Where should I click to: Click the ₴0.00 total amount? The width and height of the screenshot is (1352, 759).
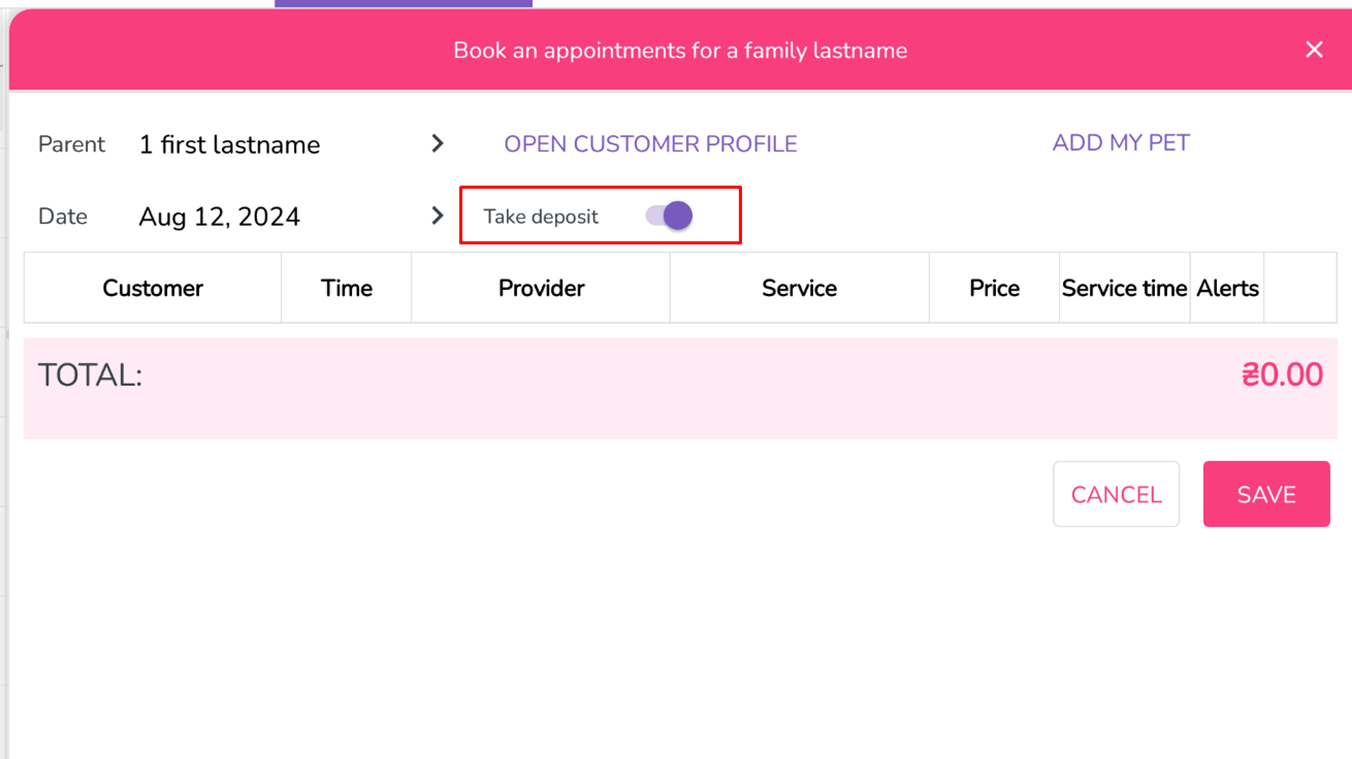click(1282, 375)
